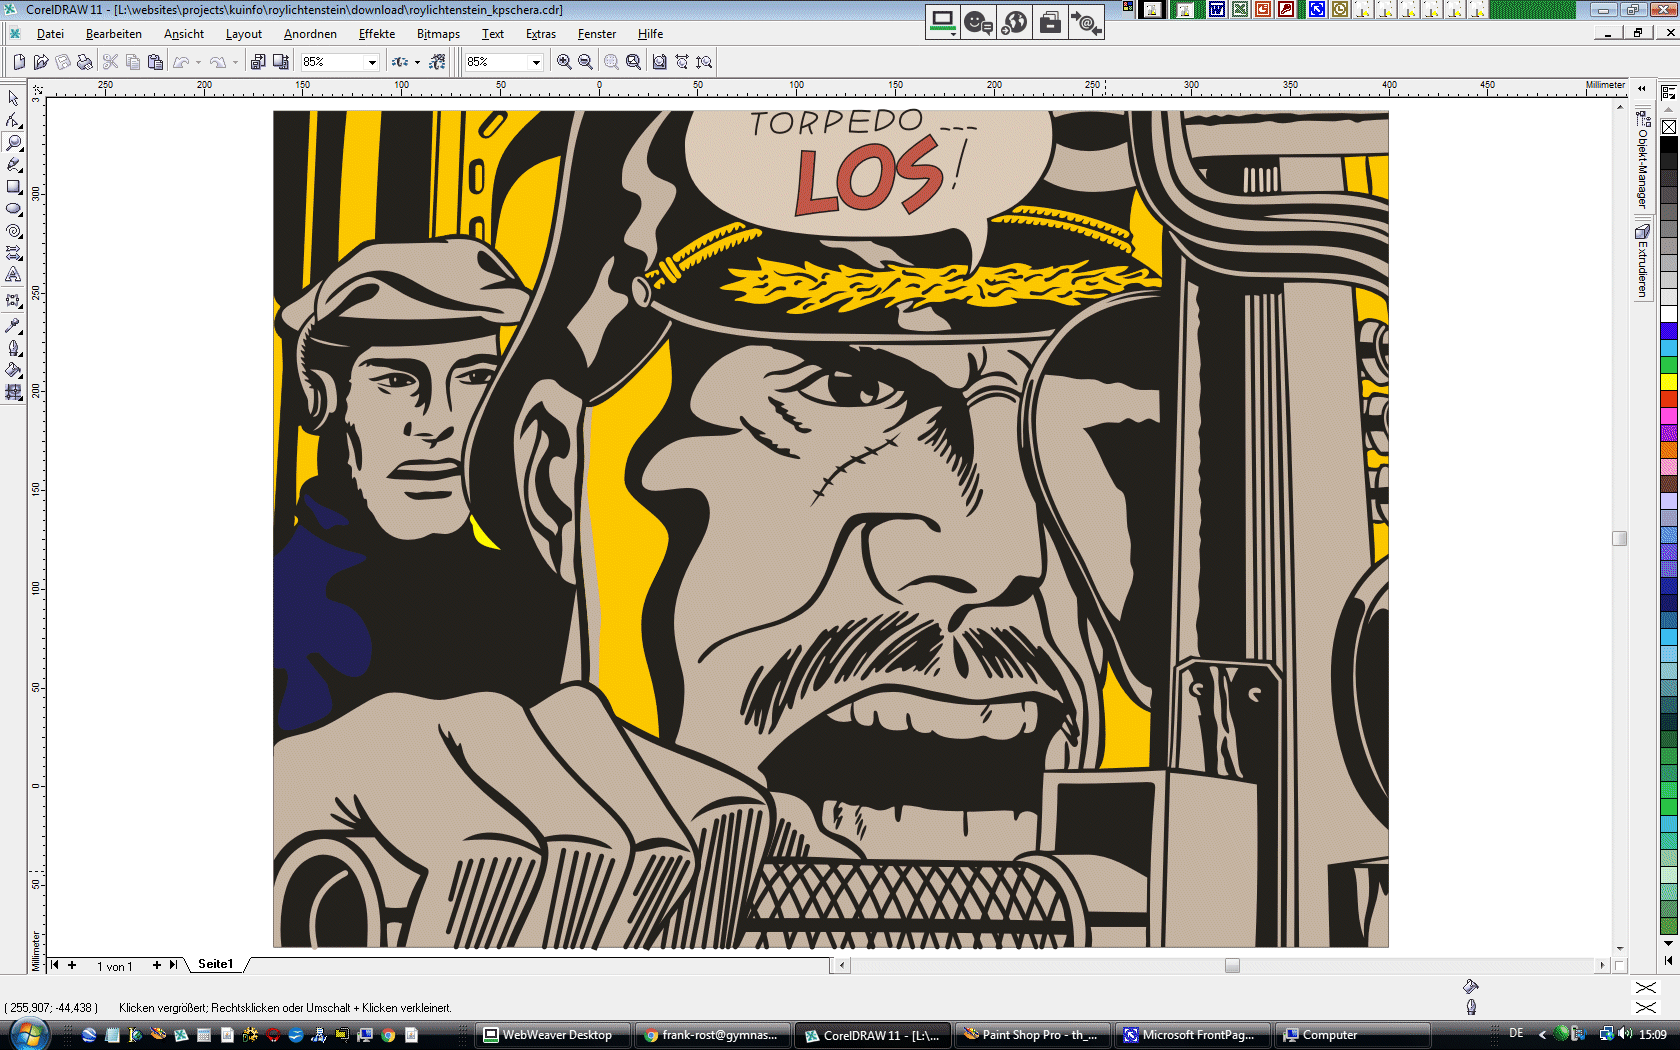Image resolution: width=1680 pixels, height=1050 pixels.
Task: Select the Rectangle tool
Action: click(x=13, y=186)
